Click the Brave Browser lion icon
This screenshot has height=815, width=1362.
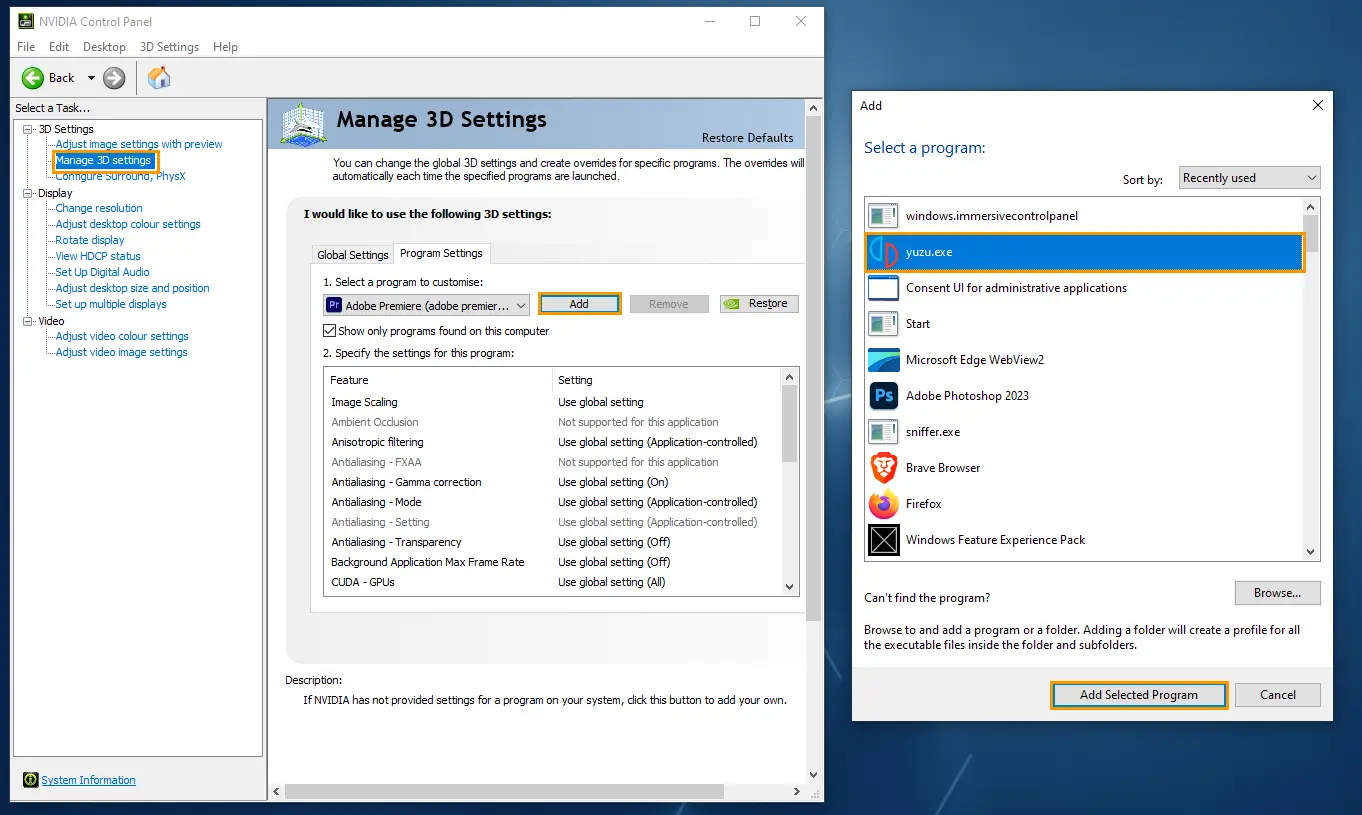coord(884,468)
